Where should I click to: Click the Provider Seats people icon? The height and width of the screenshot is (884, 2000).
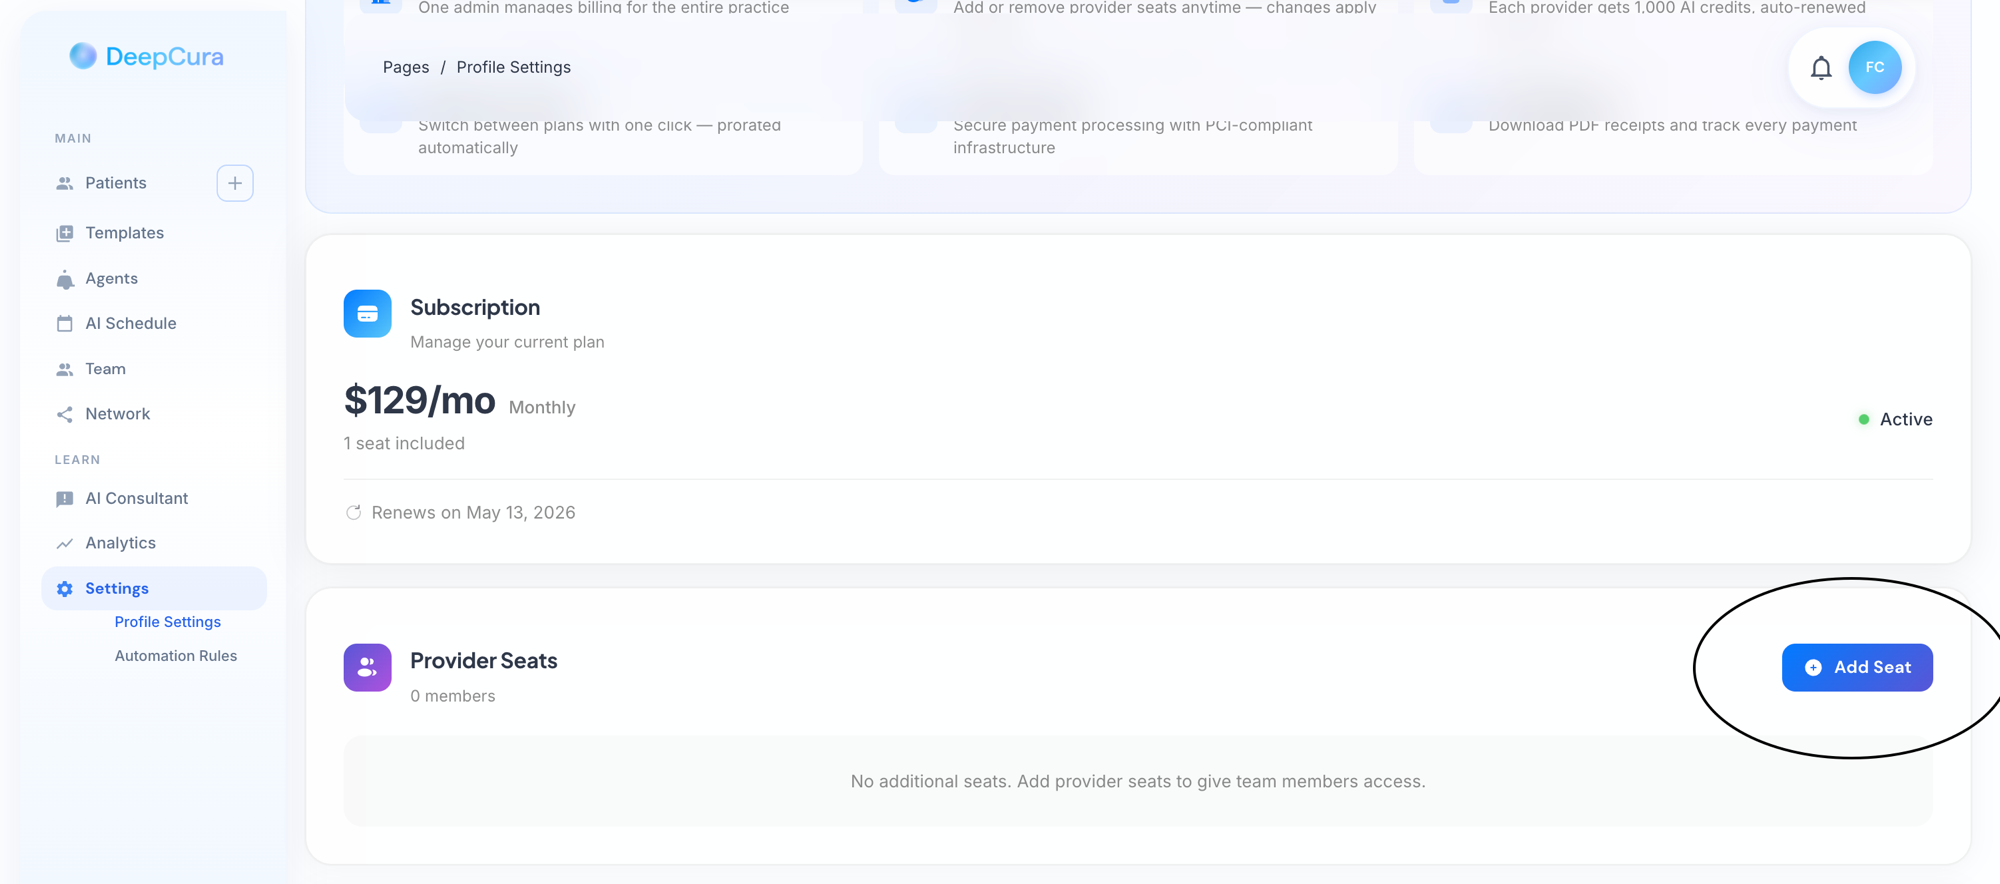pos(367,667)
